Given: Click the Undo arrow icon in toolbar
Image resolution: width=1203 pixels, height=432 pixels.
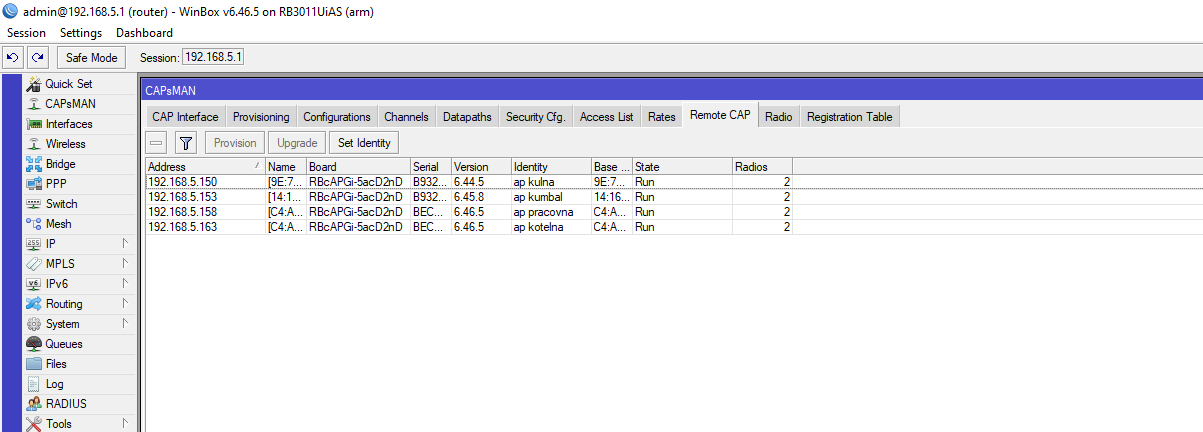Looking at the screenshot, I should [x=13, y=58].
